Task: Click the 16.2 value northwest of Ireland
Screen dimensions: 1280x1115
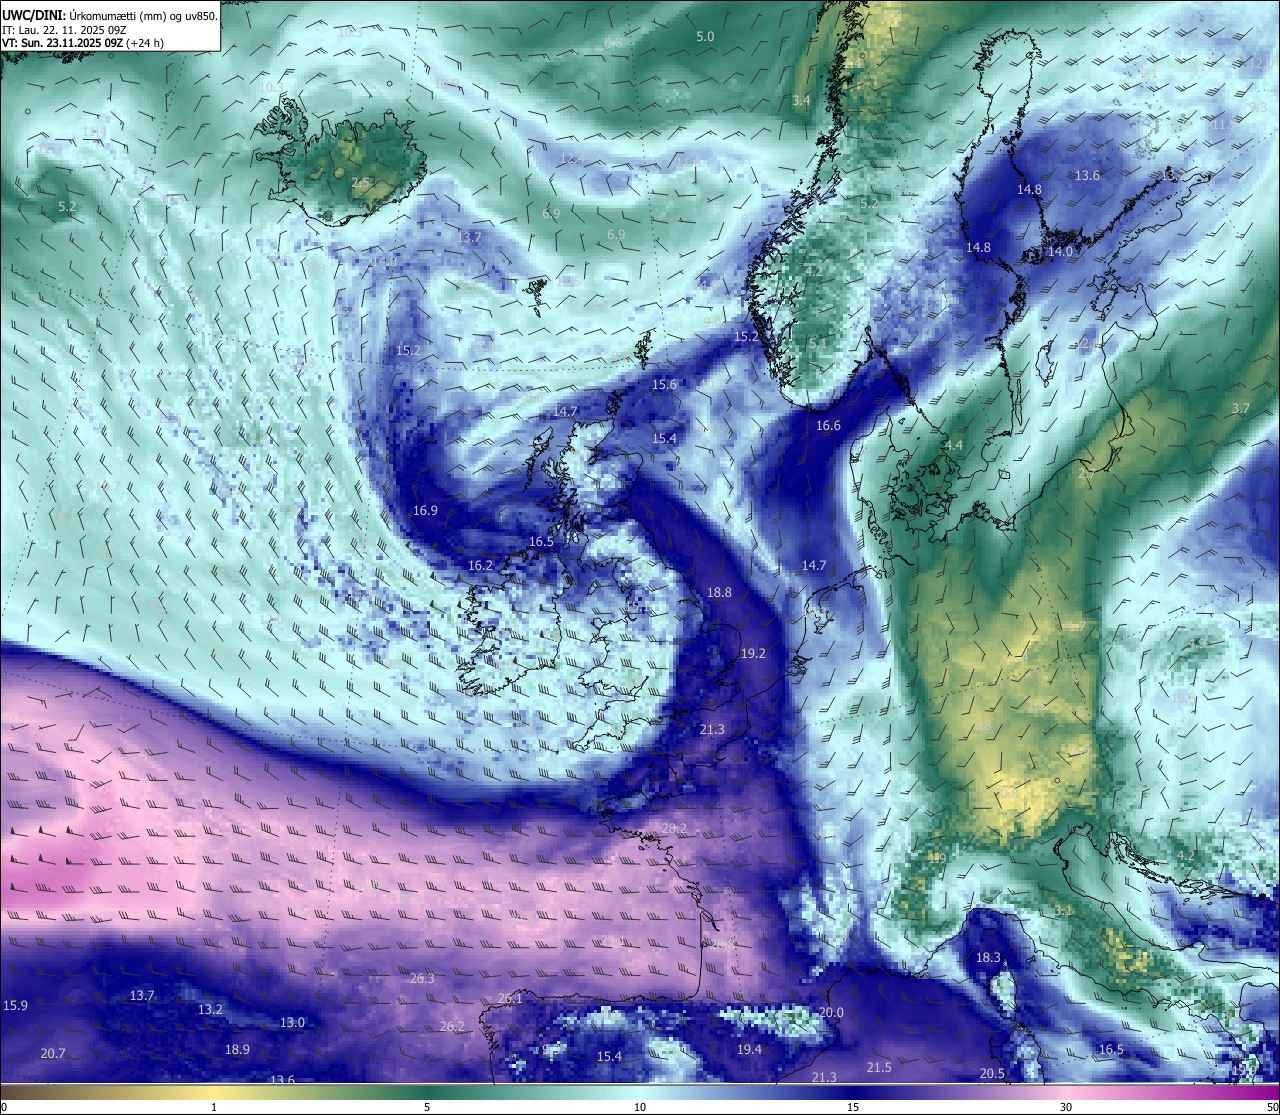Action: [480, 565]
